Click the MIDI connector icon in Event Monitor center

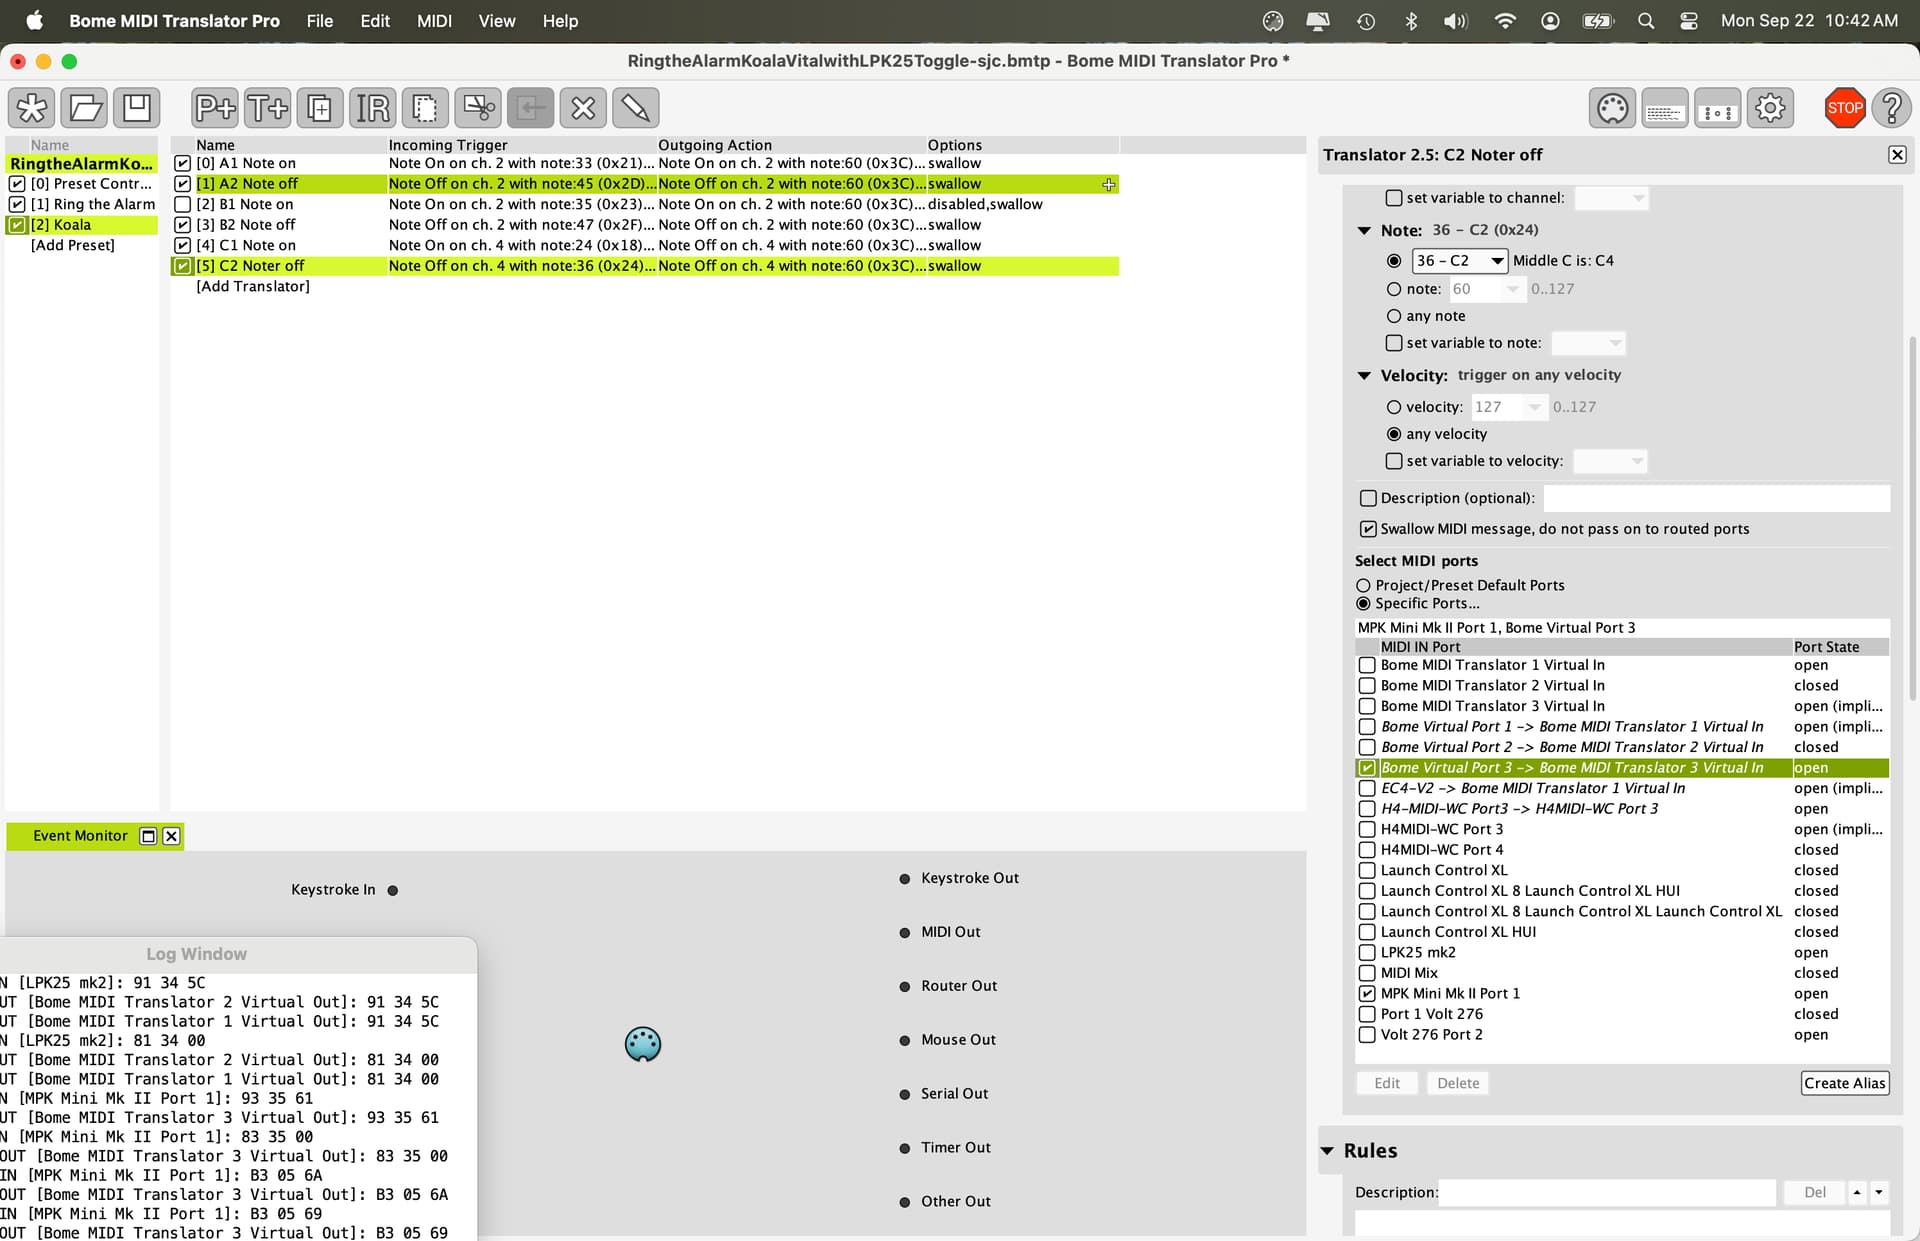pos(643,1044)
